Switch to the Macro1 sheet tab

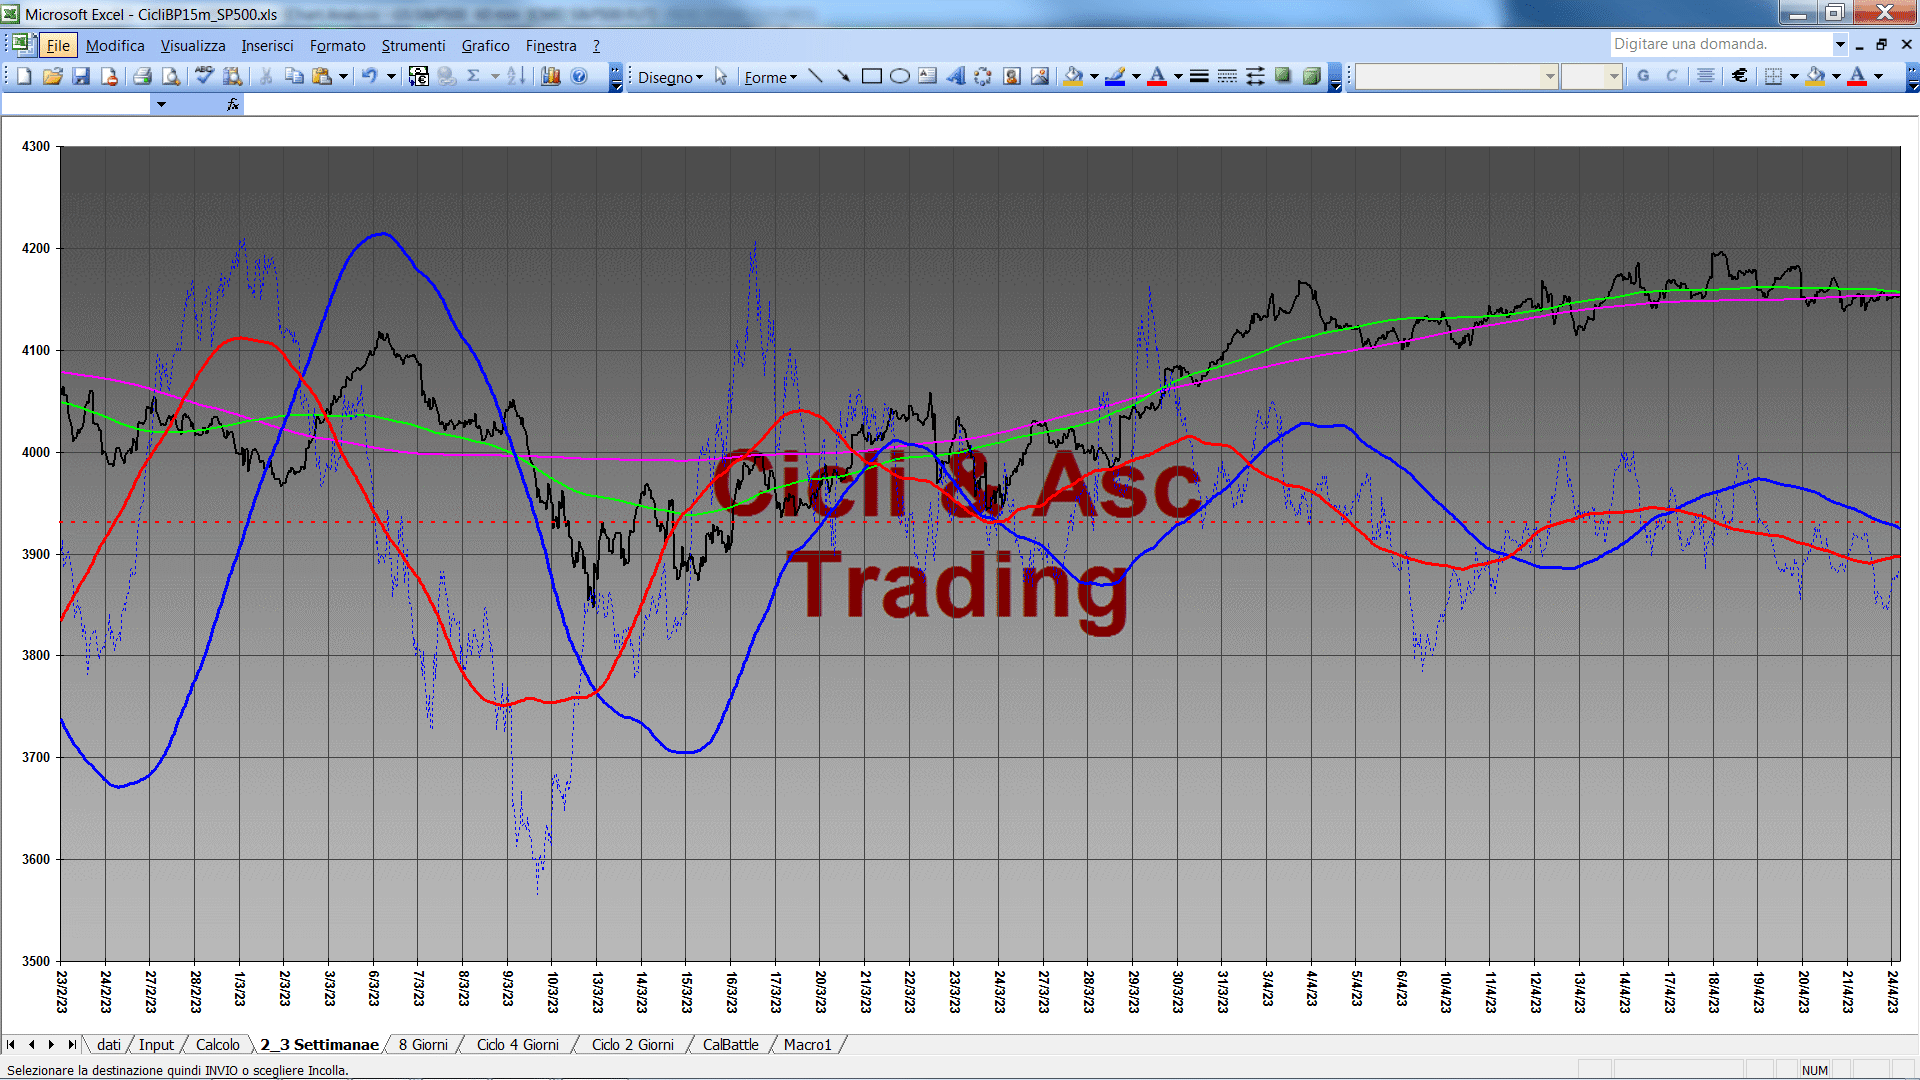point(807,1044)
